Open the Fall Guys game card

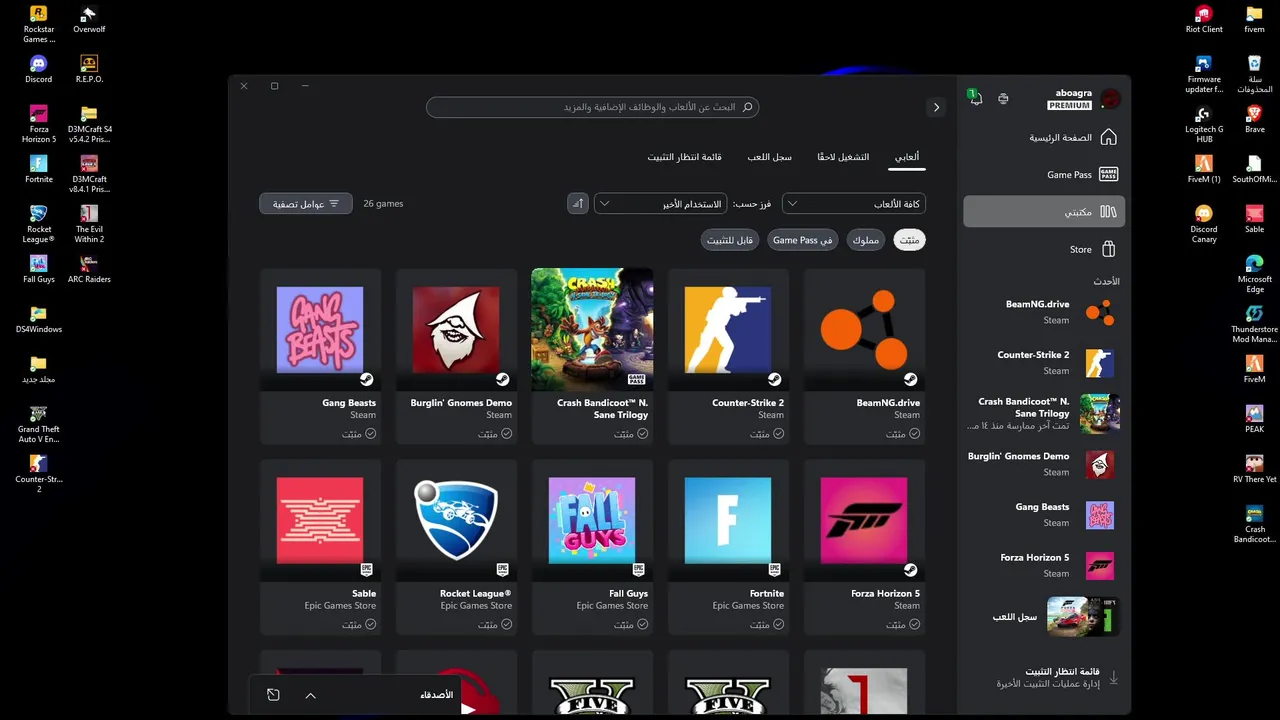point(592,547)
